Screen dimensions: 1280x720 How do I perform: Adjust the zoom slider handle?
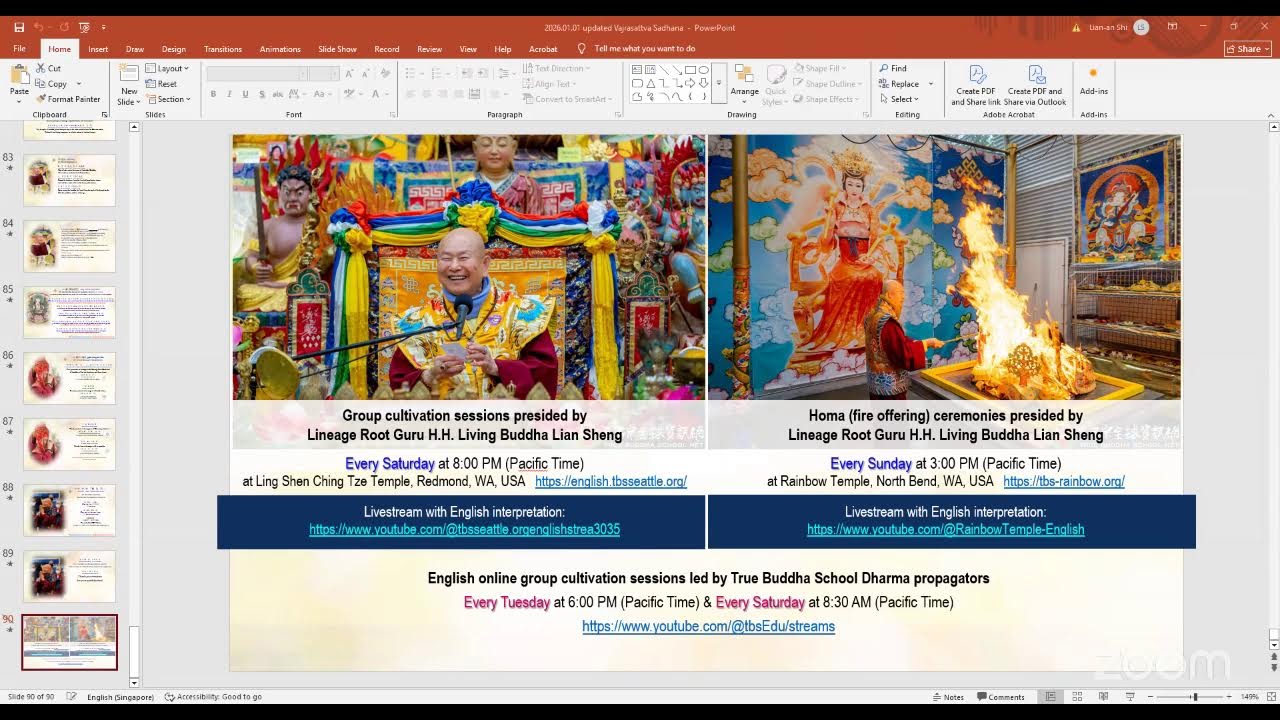pos(1194,697)
